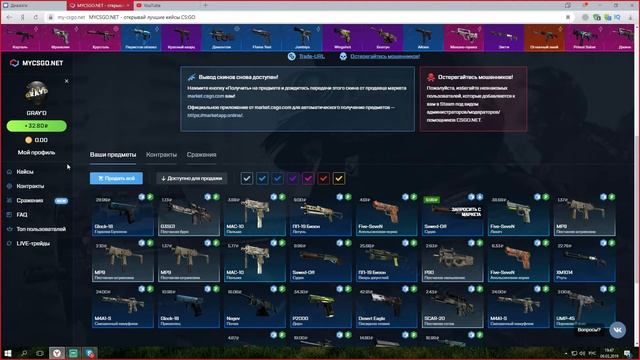Click the gold coin 0.00 balance
The height and width of the screenshot is (360, 640).
tap(37, 140)
